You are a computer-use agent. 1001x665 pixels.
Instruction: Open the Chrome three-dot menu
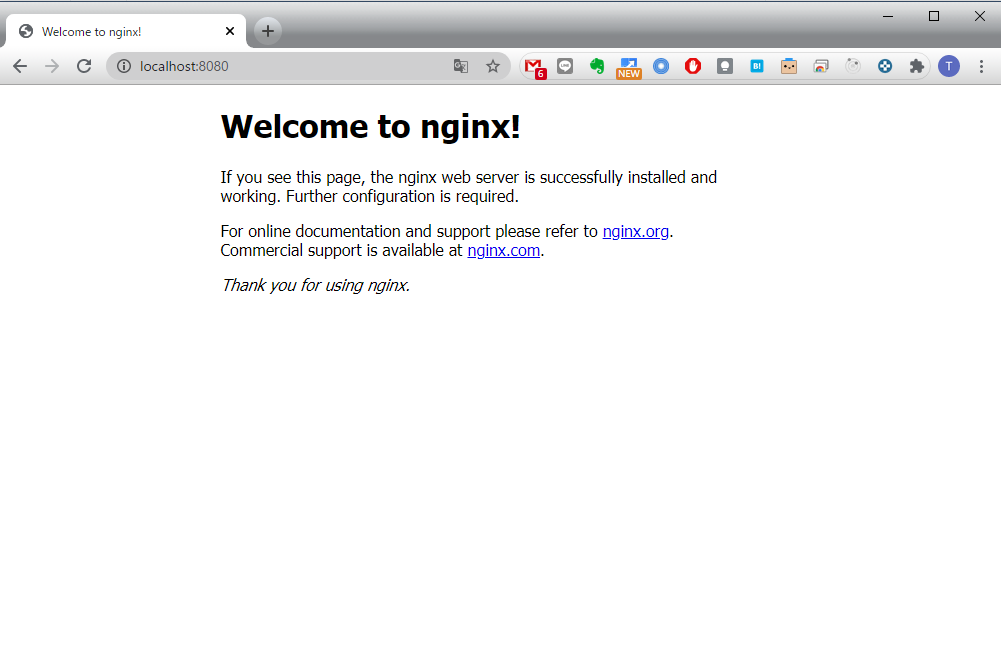981,66
